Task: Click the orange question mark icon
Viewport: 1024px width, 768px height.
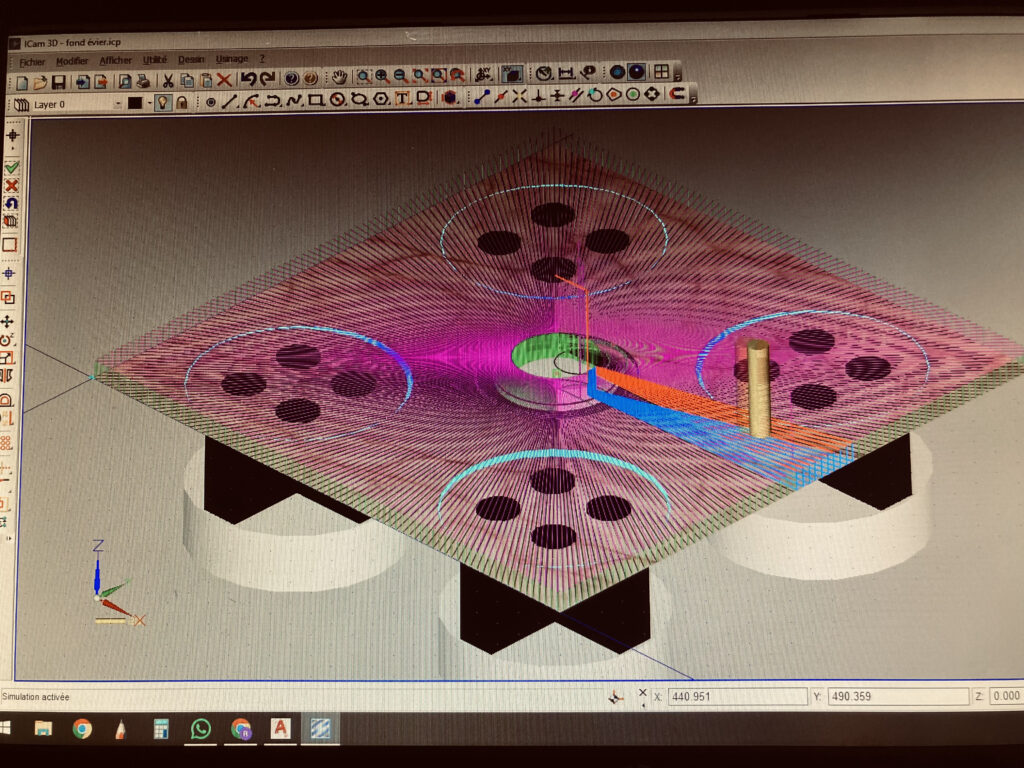Action: click(x=310, y=78)
